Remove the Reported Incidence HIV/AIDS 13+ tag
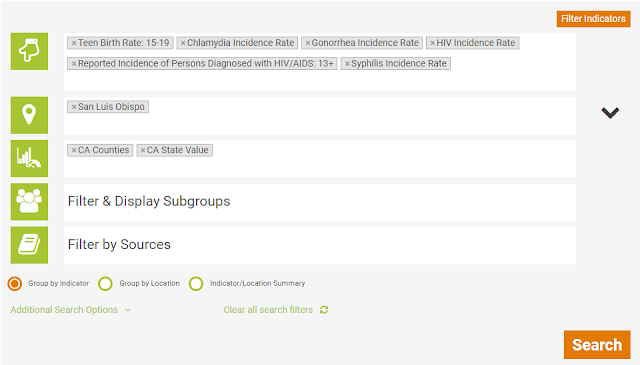The image size is (640, 365). point(74,64)
